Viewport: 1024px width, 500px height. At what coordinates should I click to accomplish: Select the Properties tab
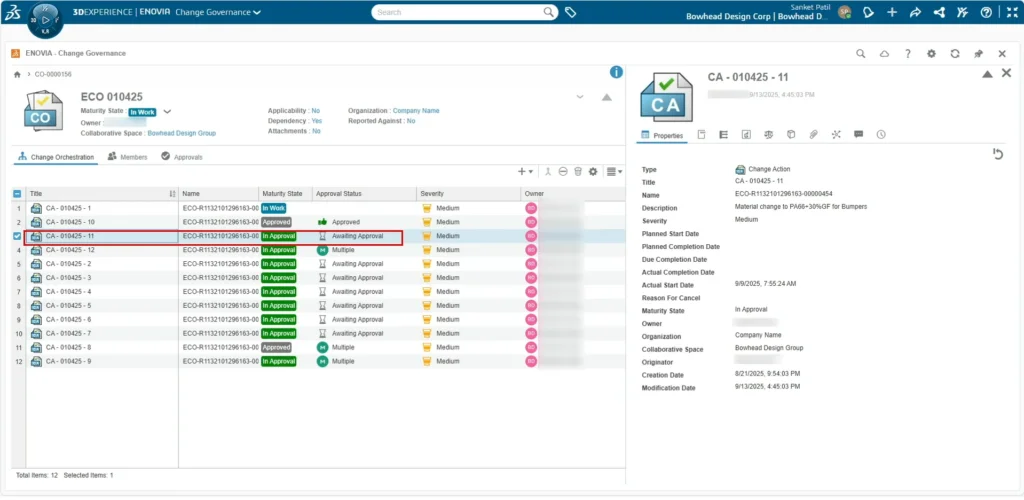(x=662, y=135)
